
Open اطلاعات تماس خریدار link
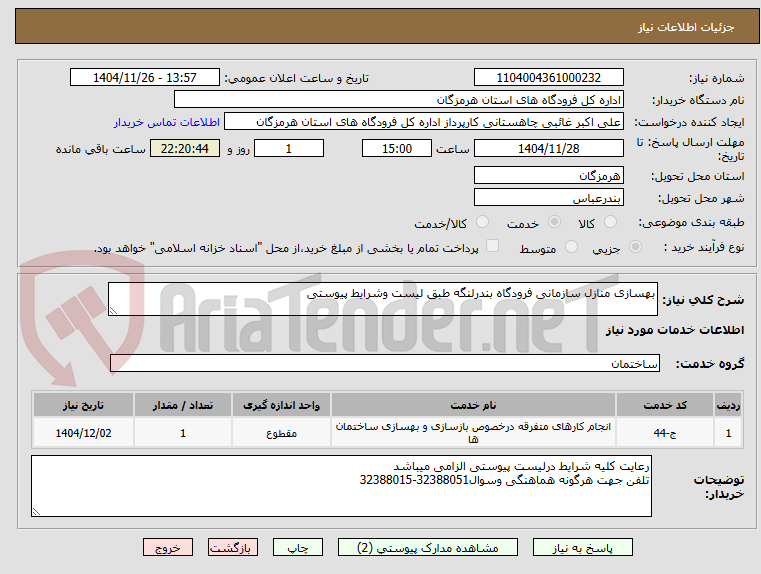tap(167, 122)
